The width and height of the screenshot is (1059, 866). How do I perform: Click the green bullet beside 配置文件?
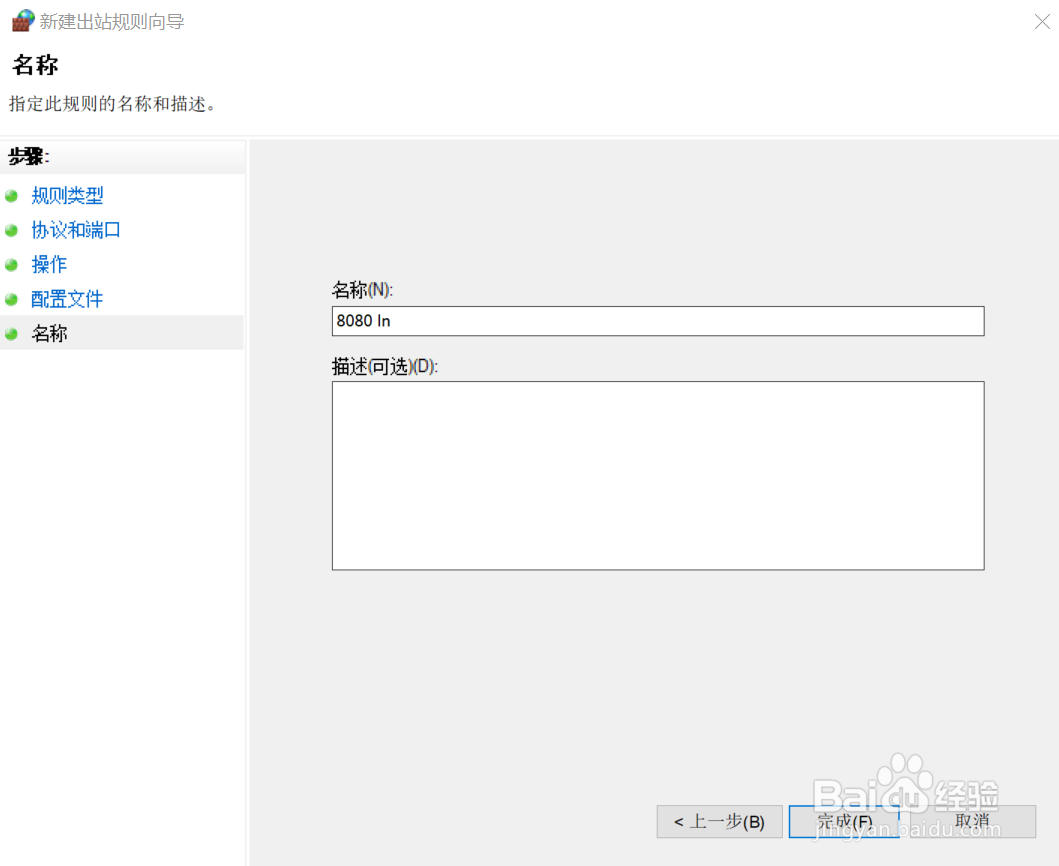point(11,299)
